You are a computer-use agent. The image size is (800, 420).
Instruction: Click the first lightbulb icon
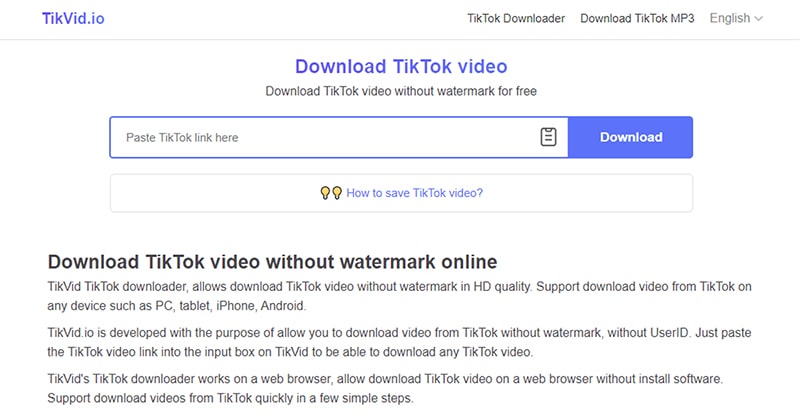tap(324, 193)
